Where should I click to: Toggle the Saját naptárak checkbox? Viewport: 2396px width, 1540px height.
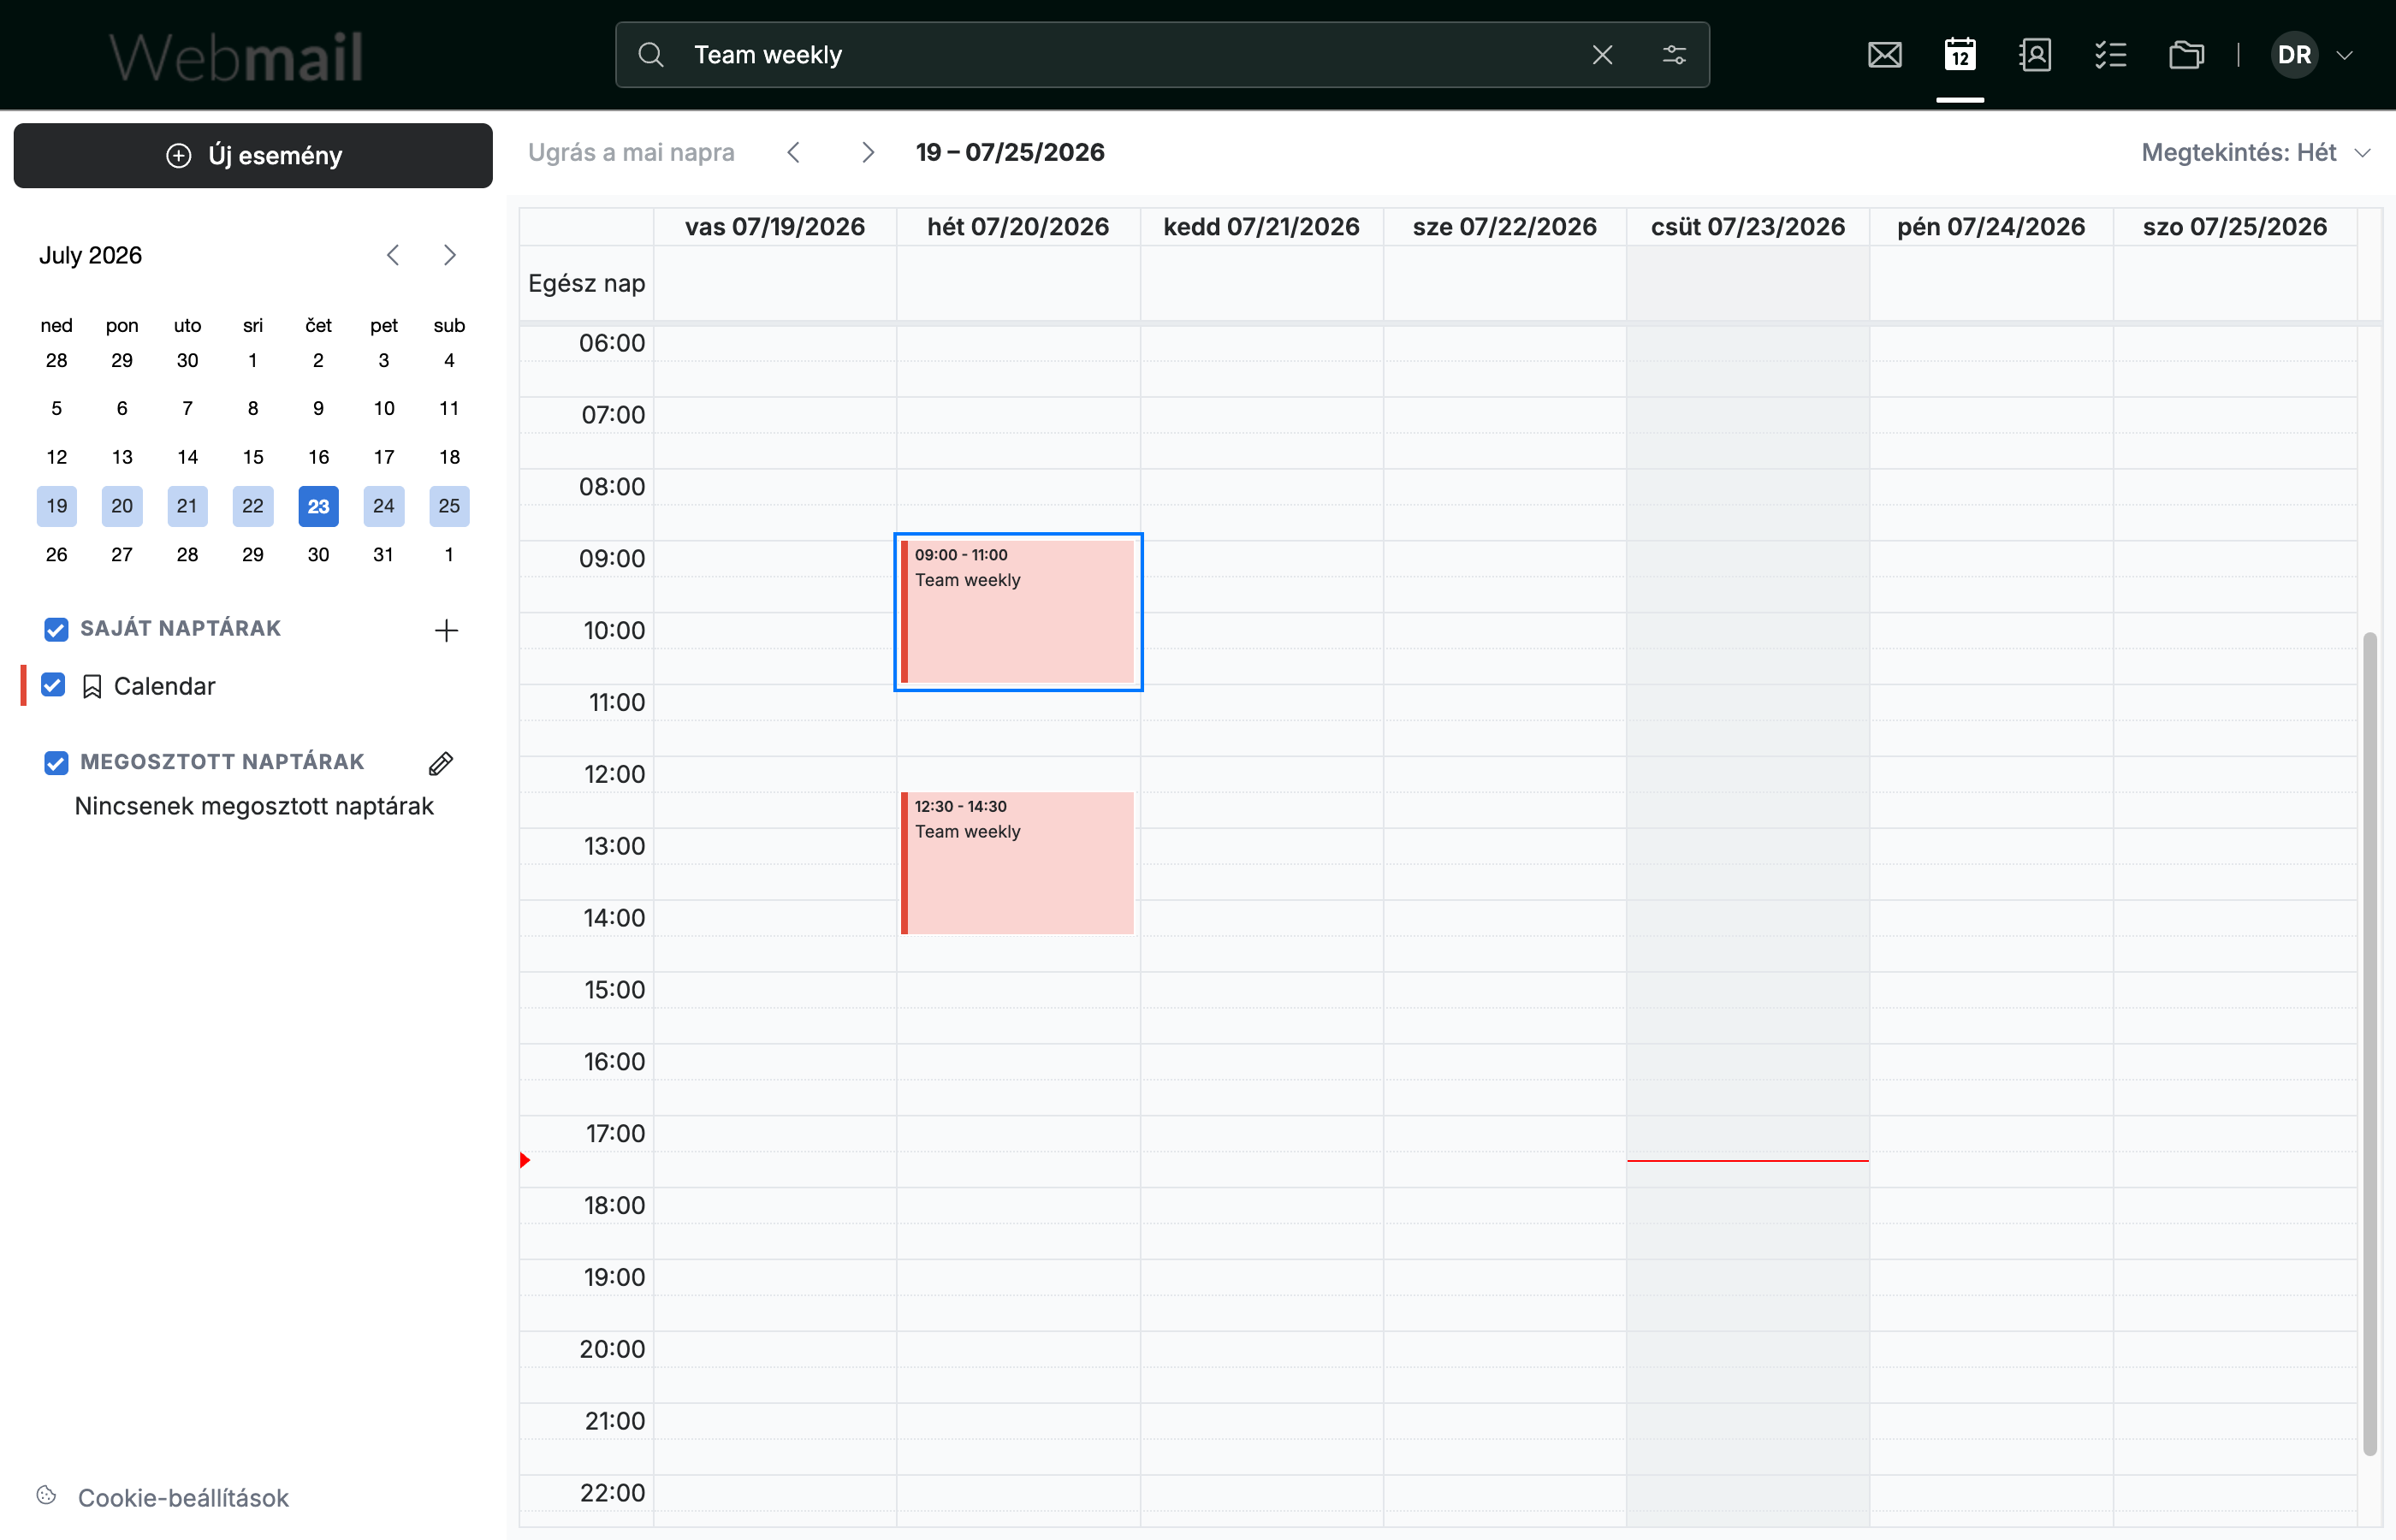[x=56, y=629]
